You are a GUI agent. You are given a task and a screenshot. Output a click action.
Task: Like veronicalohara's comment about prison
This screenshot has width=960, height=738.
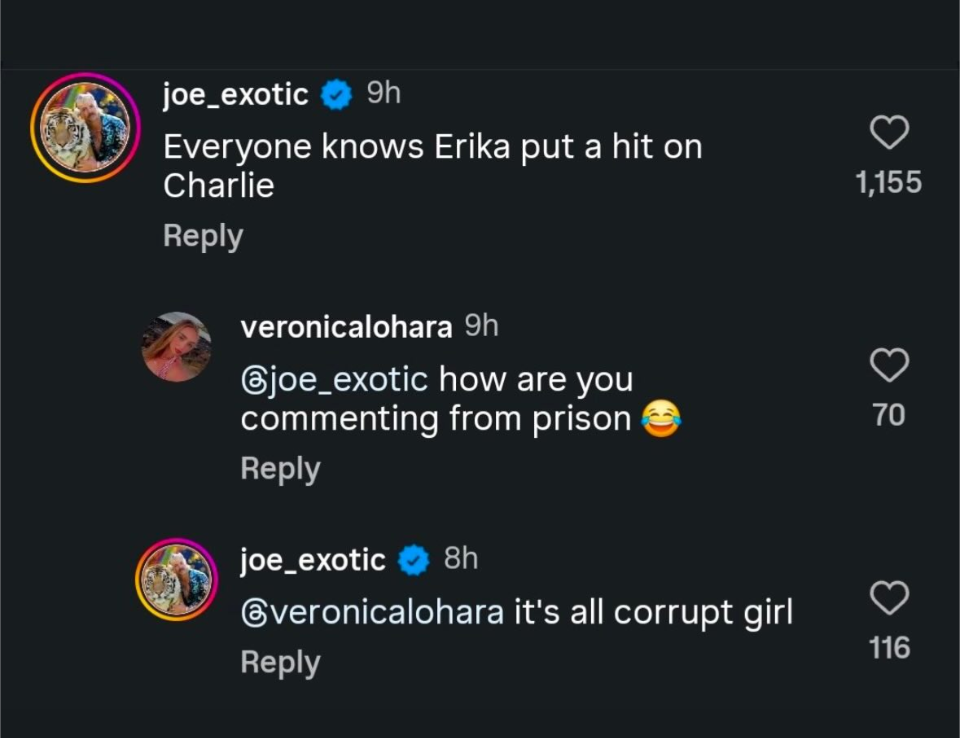(x=888, y=366)
